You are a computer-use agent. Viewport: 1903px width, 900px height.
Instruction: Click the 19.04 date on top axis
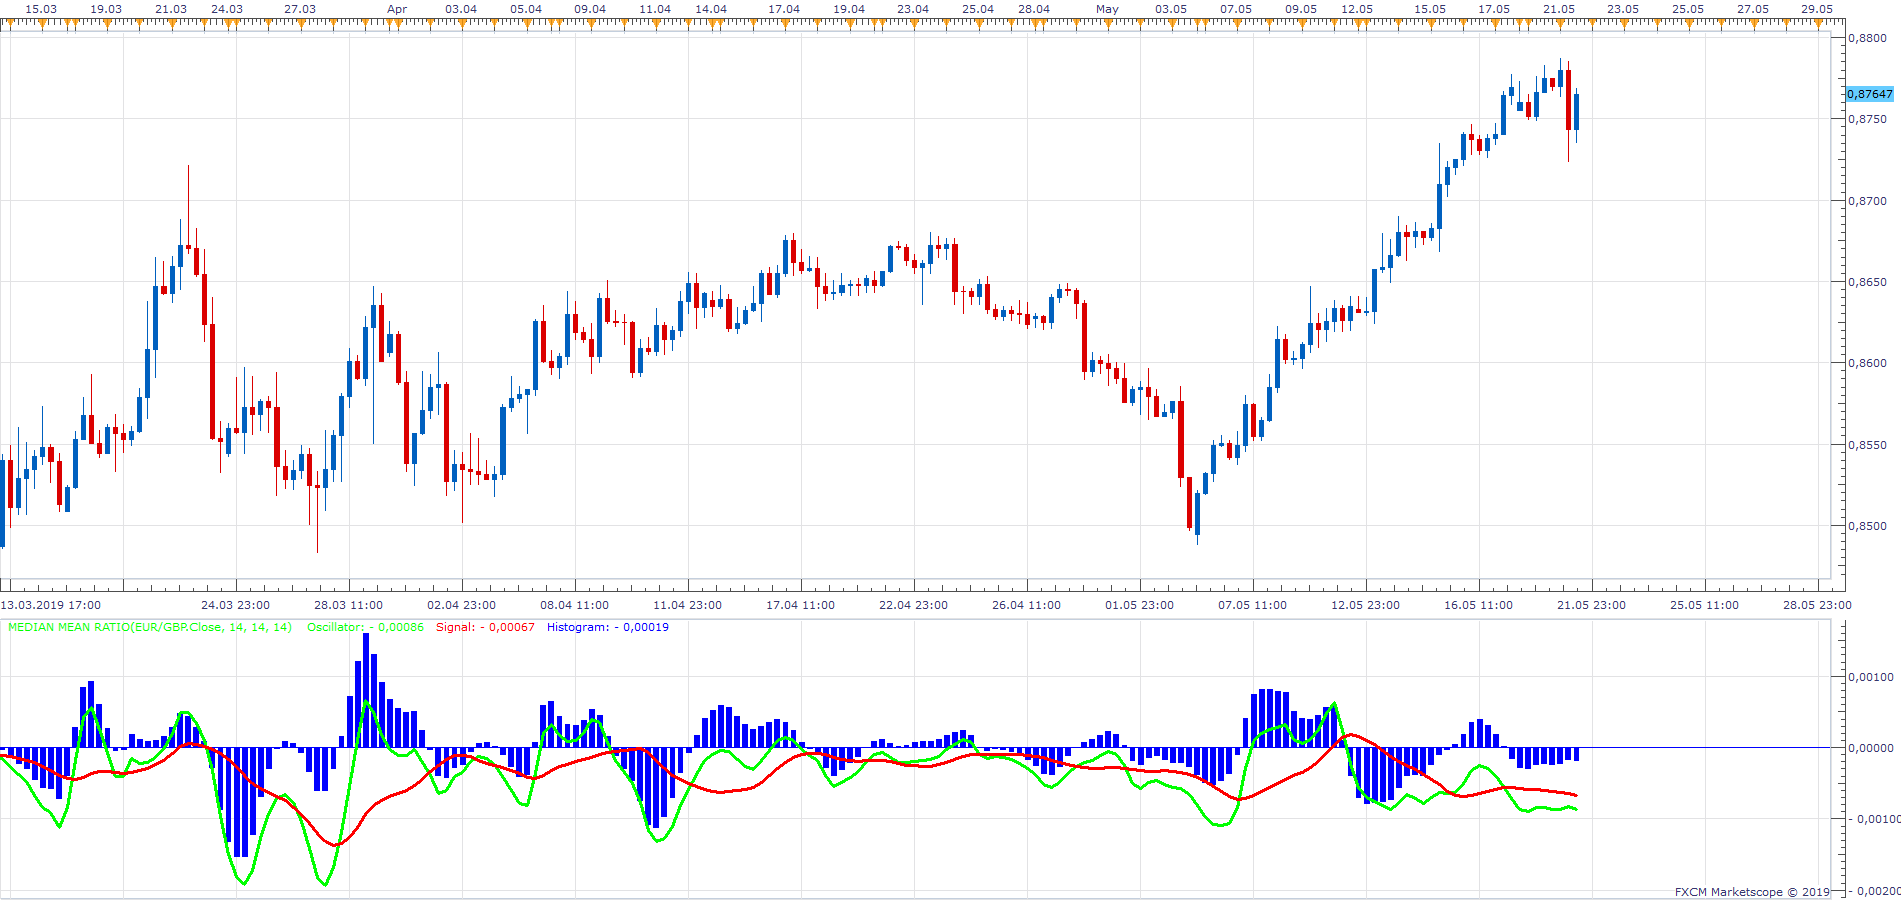pyautogui.click(x=849, y=9)
